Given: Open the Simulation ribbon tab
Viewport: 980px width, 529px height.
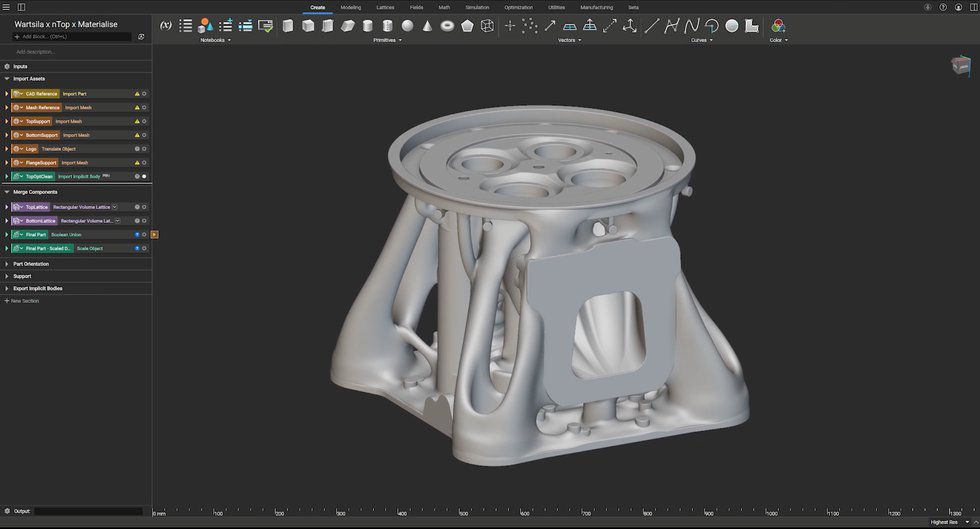Looking at the screenshot, I should pyautogui.click(x=477, y=7).
